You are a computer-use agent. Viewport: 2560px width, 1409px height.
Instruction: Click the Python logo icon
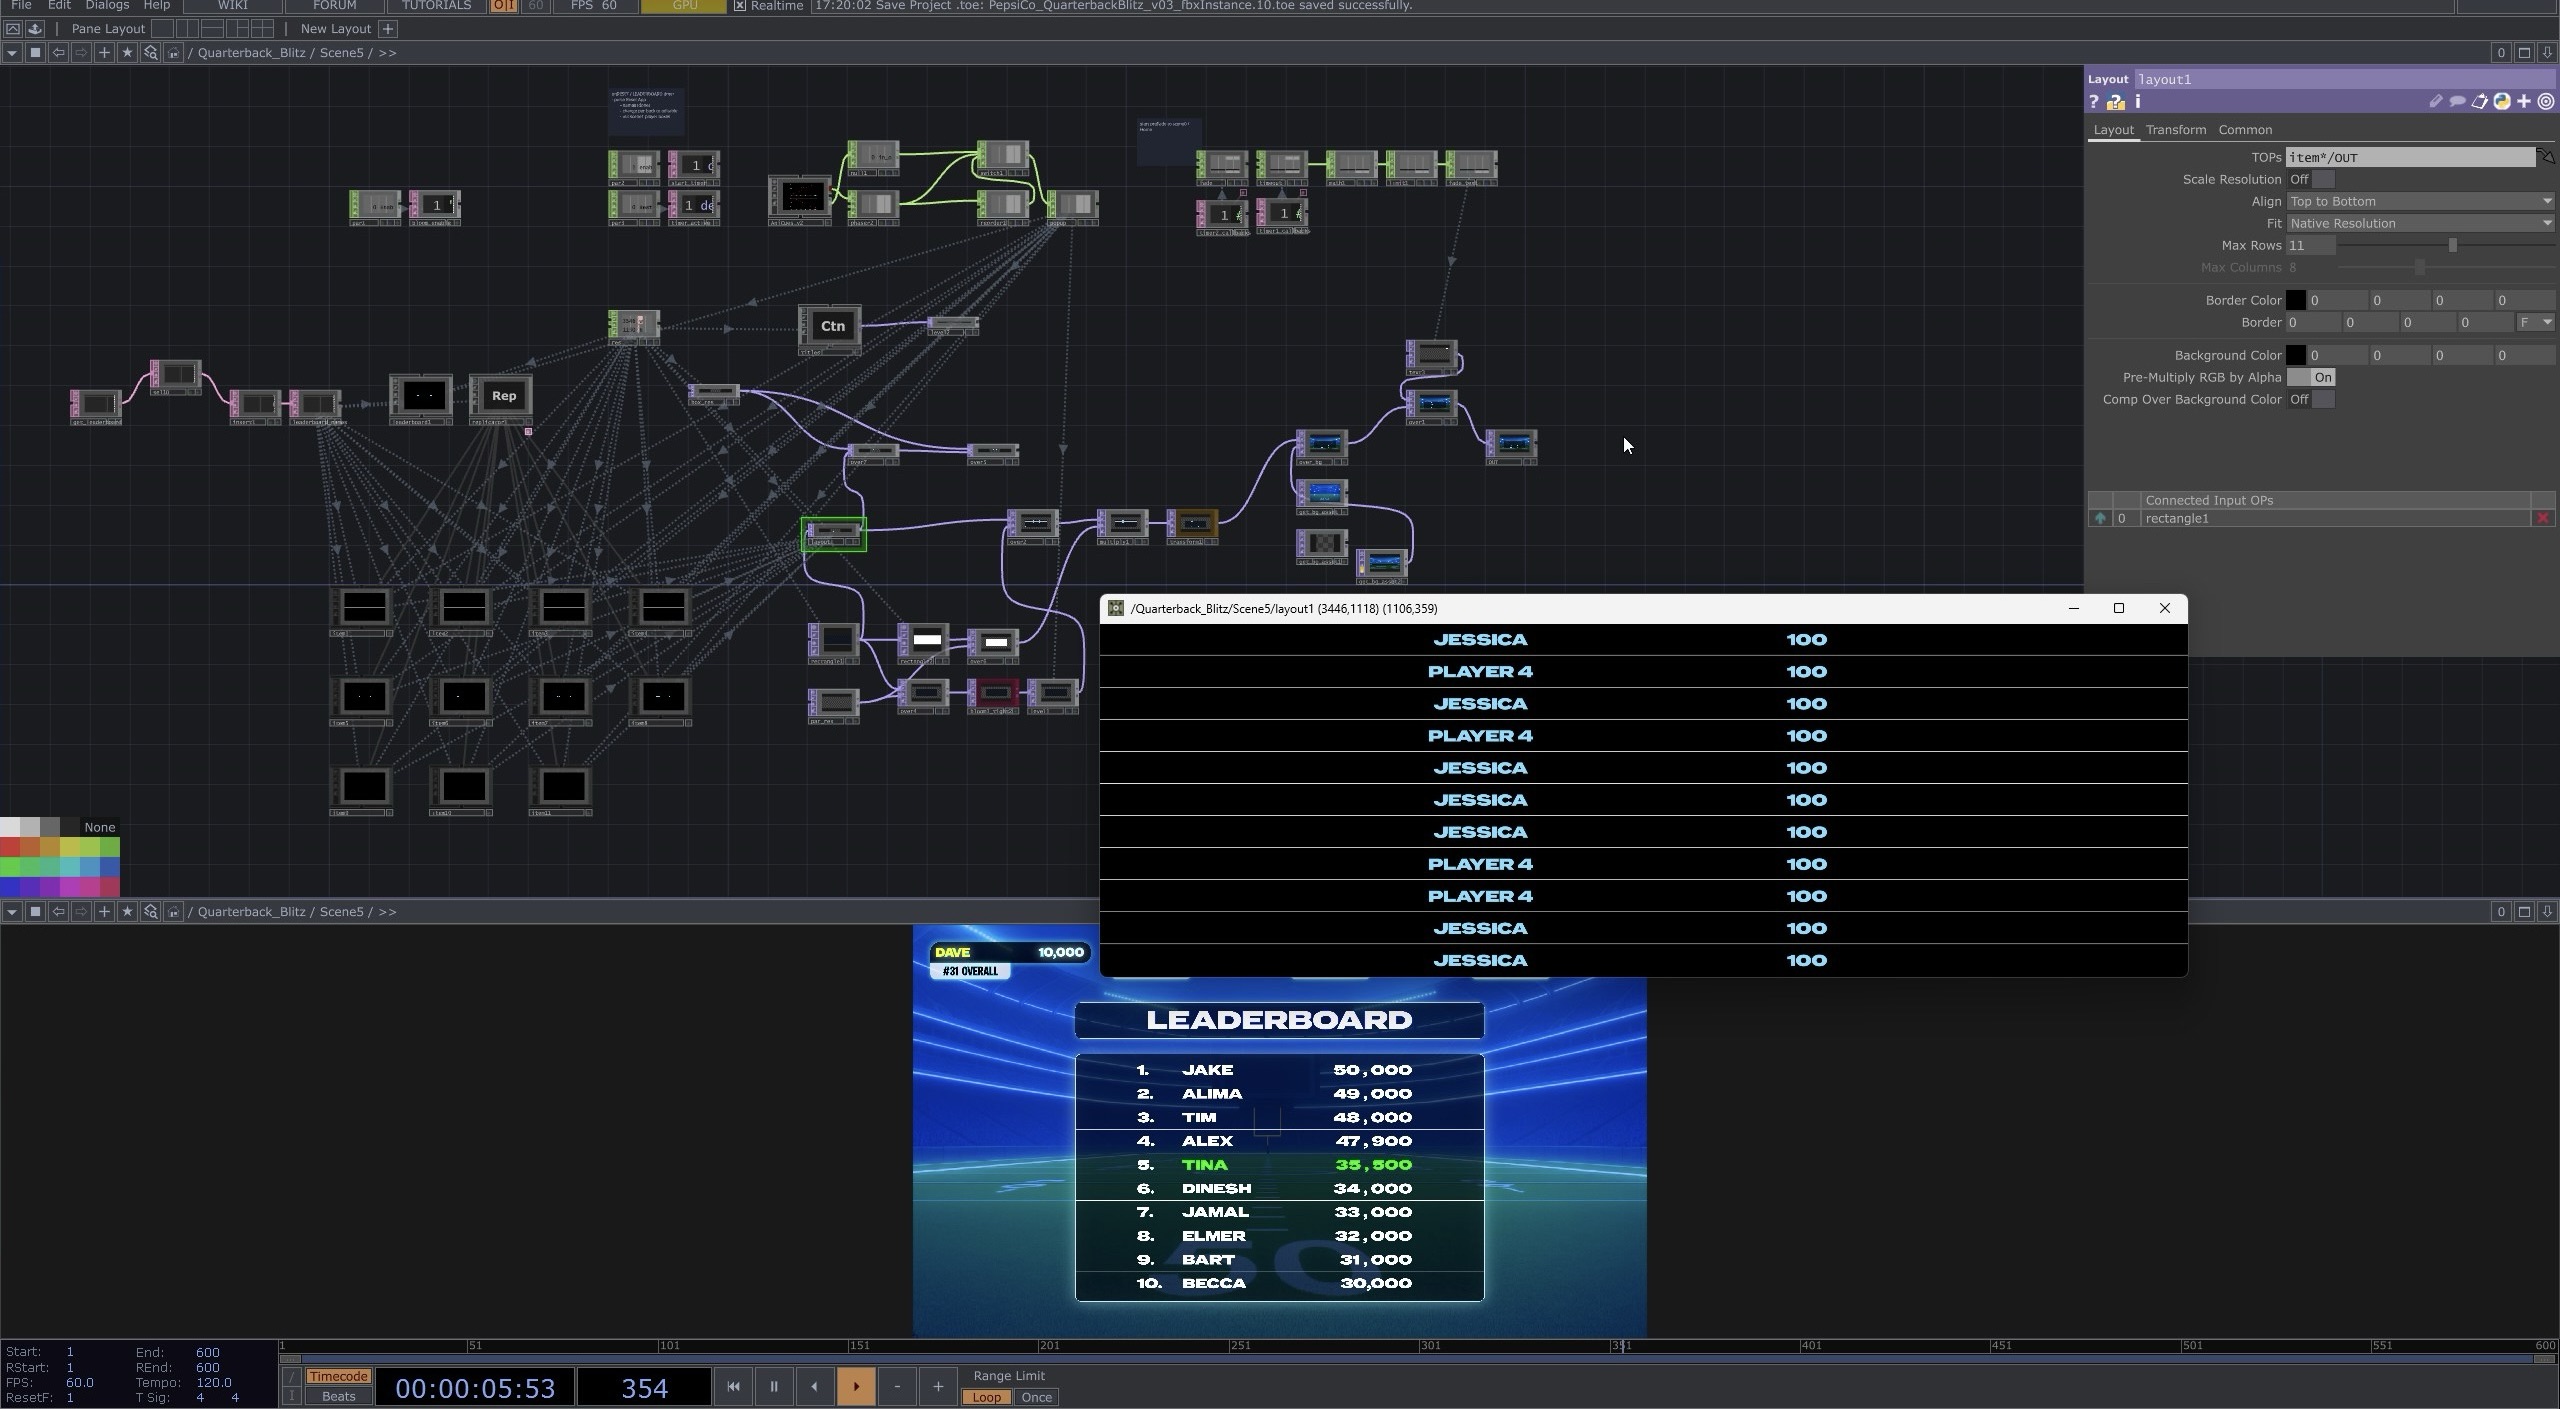(x=2502, y=102)
